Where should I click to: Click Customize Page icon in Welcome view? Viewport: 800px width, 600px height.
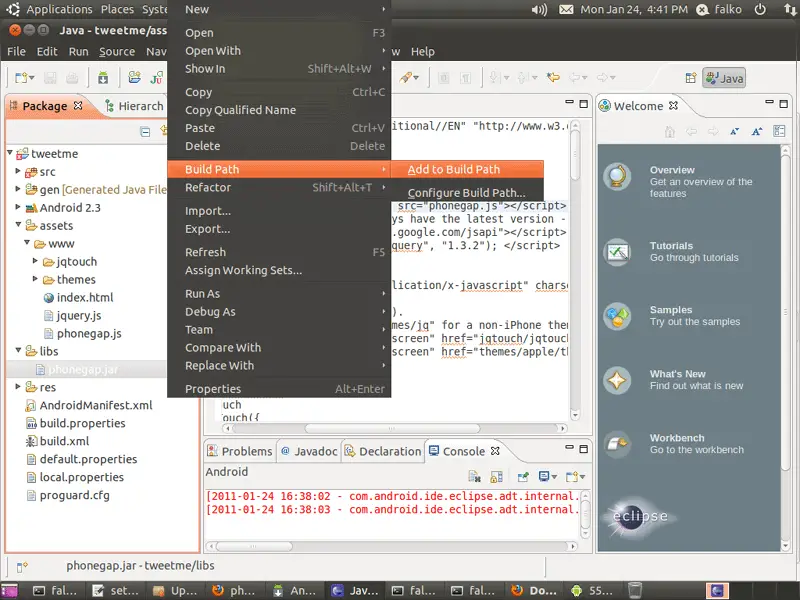tap(779, 131)
